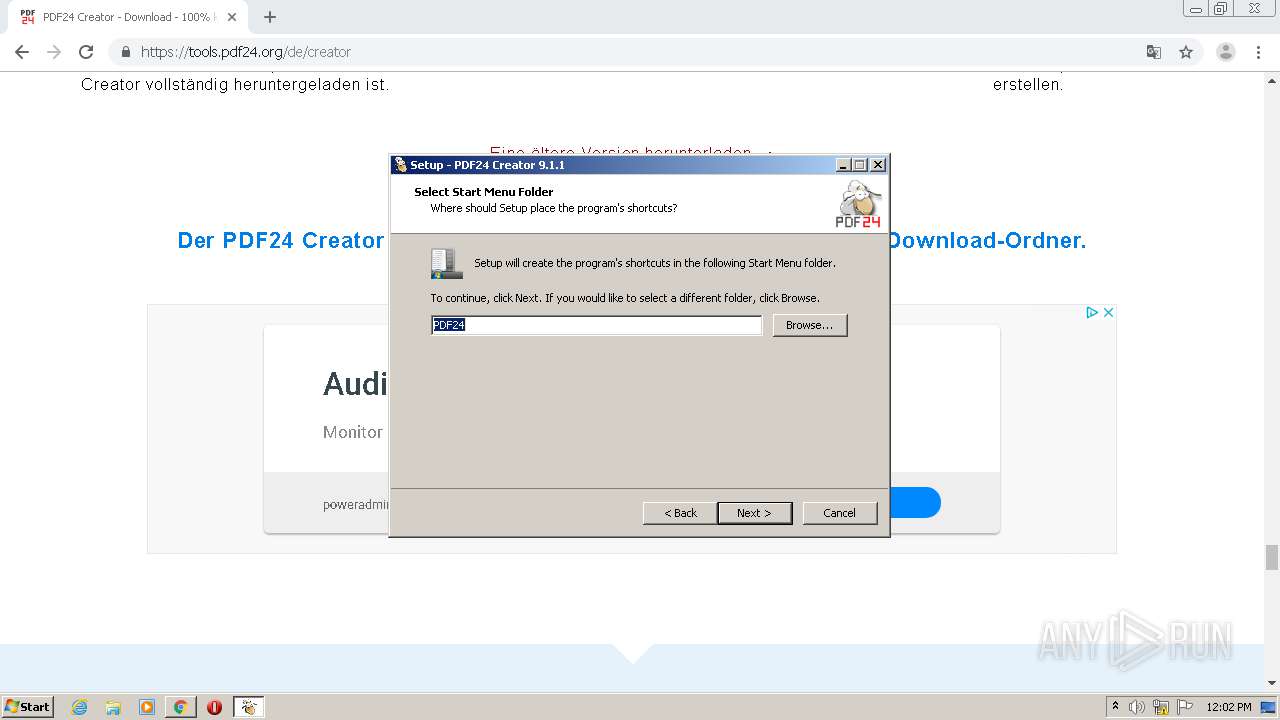Image resolution: width=1280 pixels, height=720 pixels.
Task: Open the volume speaker tray icon
Action: pyautogui.click(x=1137, y=707)
